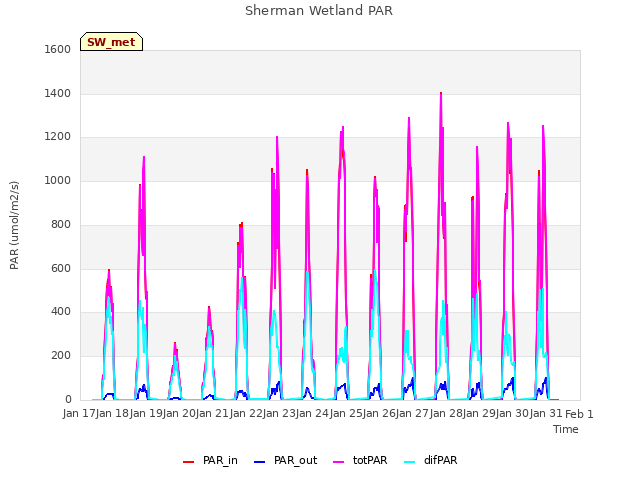
Task: Click the Jan 18 totPAR peak near 600
Action: point(109,271)
